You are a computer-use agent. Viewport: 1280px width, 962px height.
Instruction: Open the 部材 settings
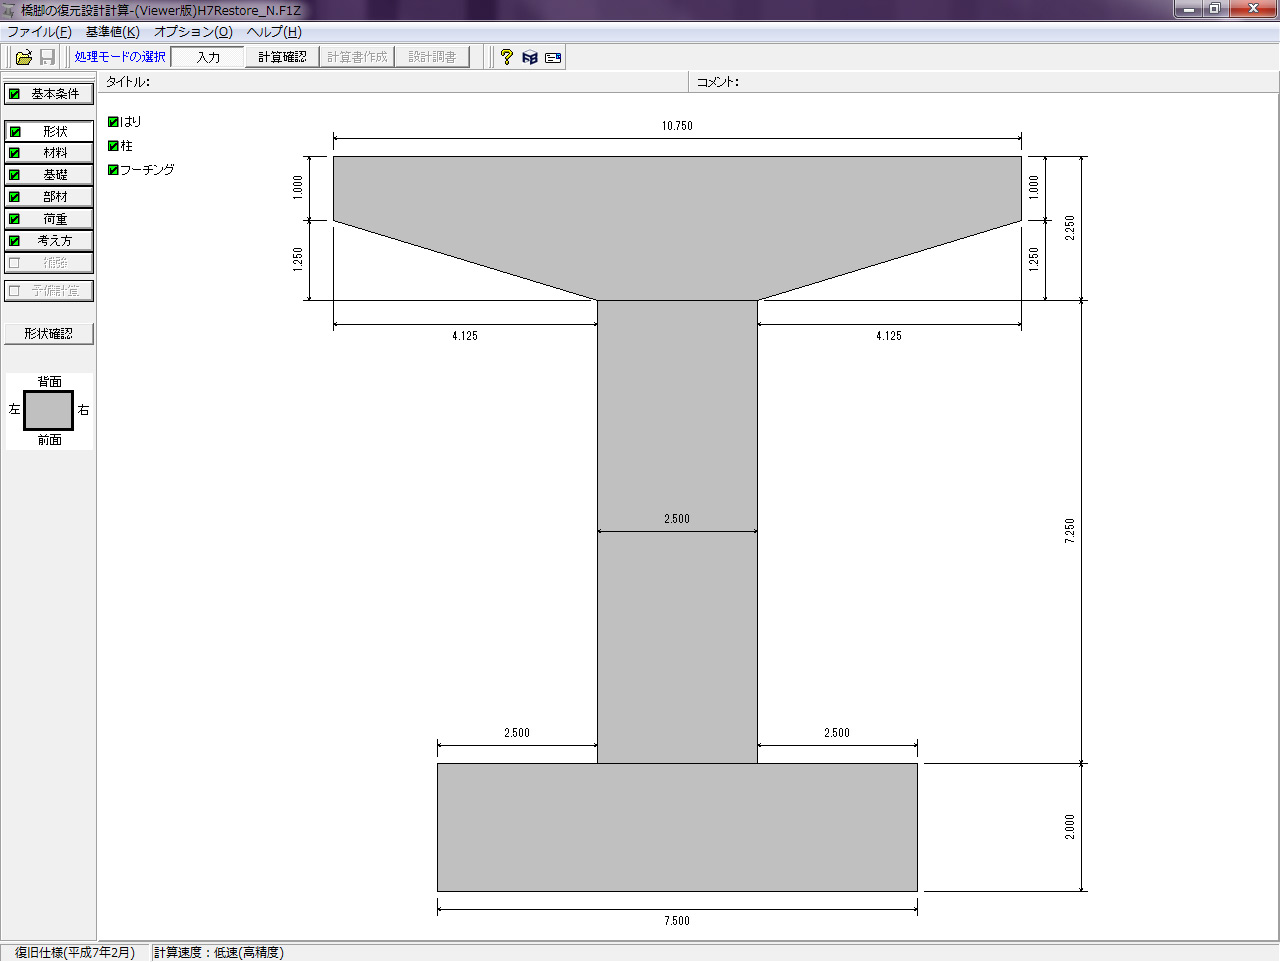49,197
